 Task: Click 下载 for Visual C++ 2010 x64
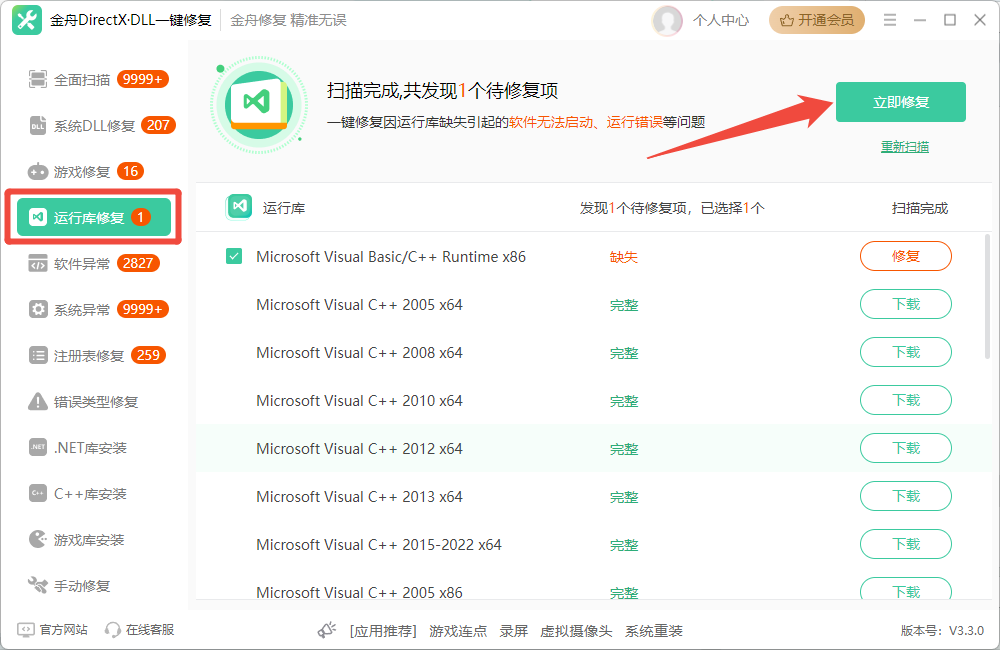tap(906, 401)
